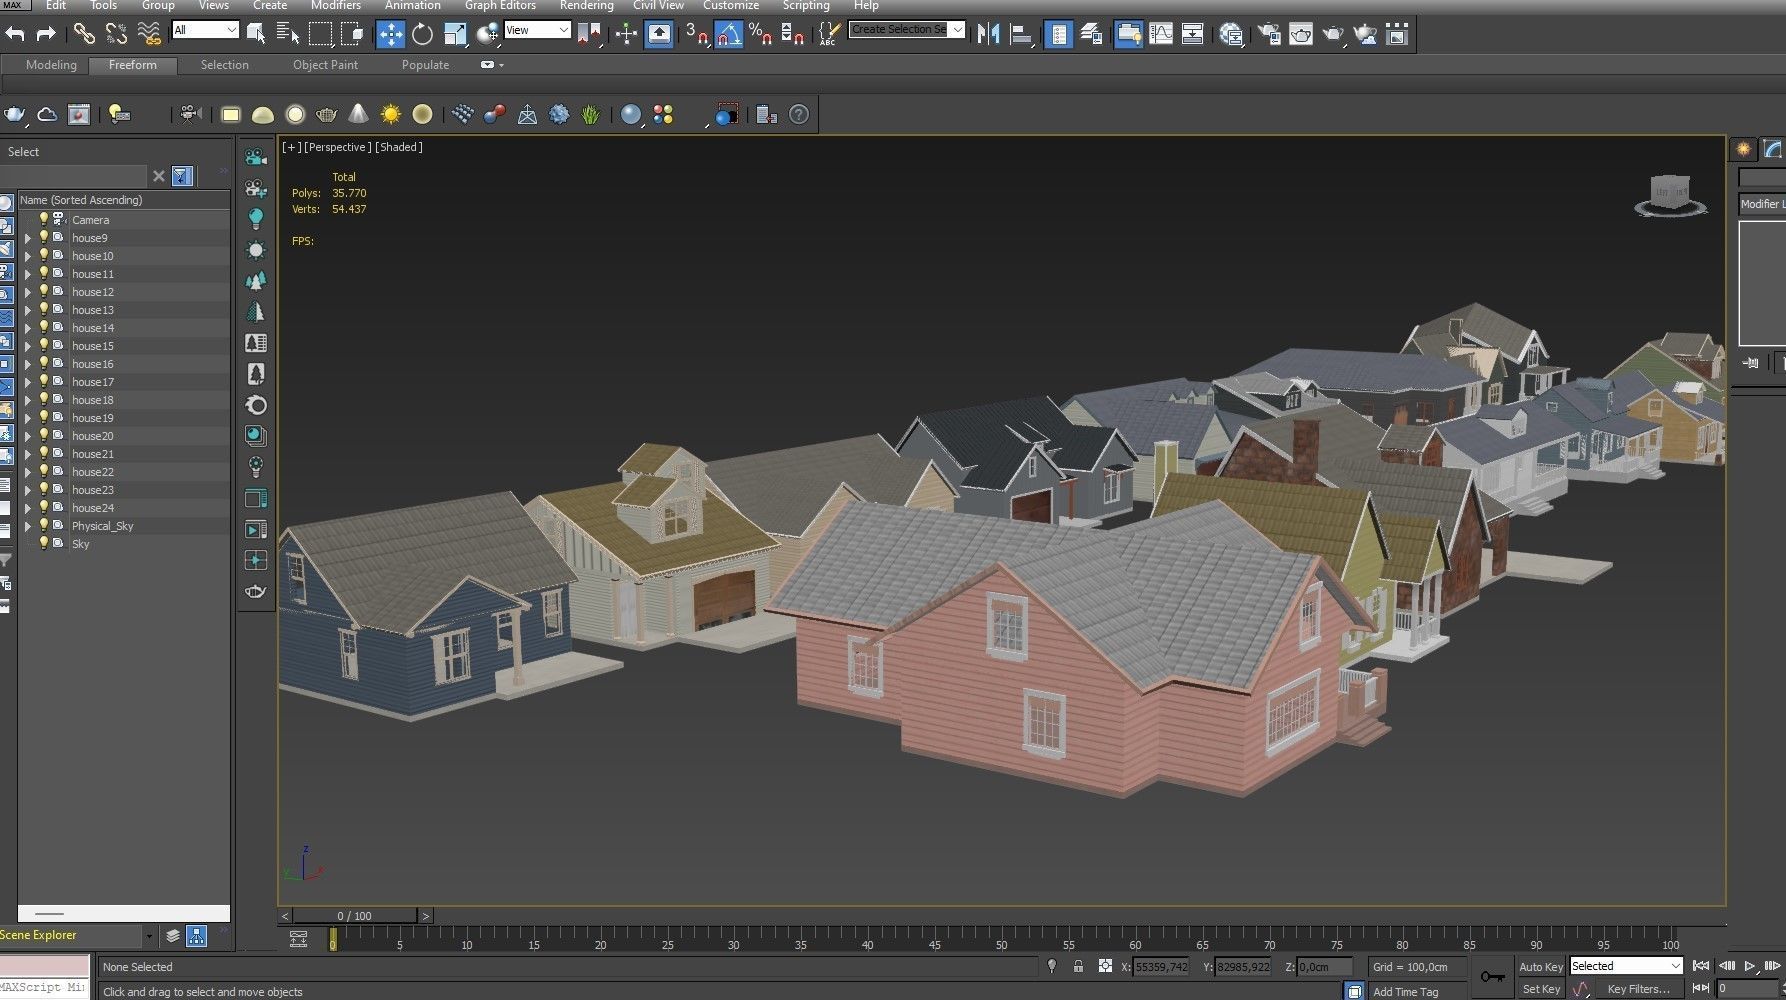Select house20 in the Scene Explorer
Screen dimensions: 1786x1000
point(93,436)
